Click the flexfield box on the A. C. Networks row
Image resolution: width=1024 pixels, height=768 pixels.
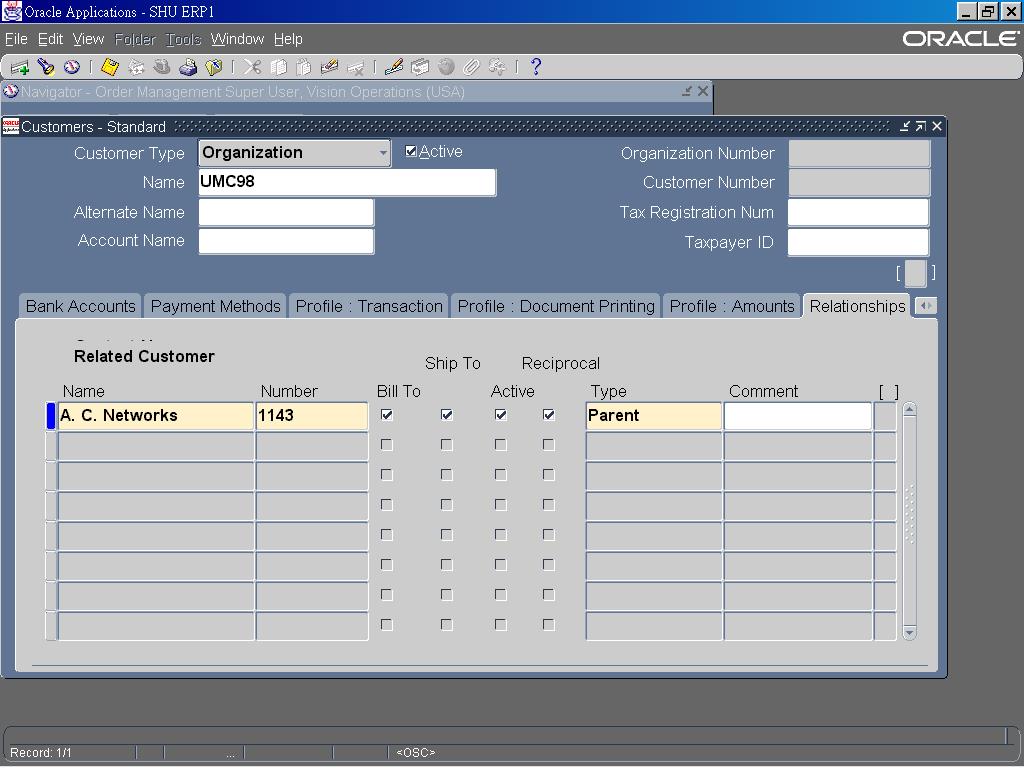tap(885, 416)
